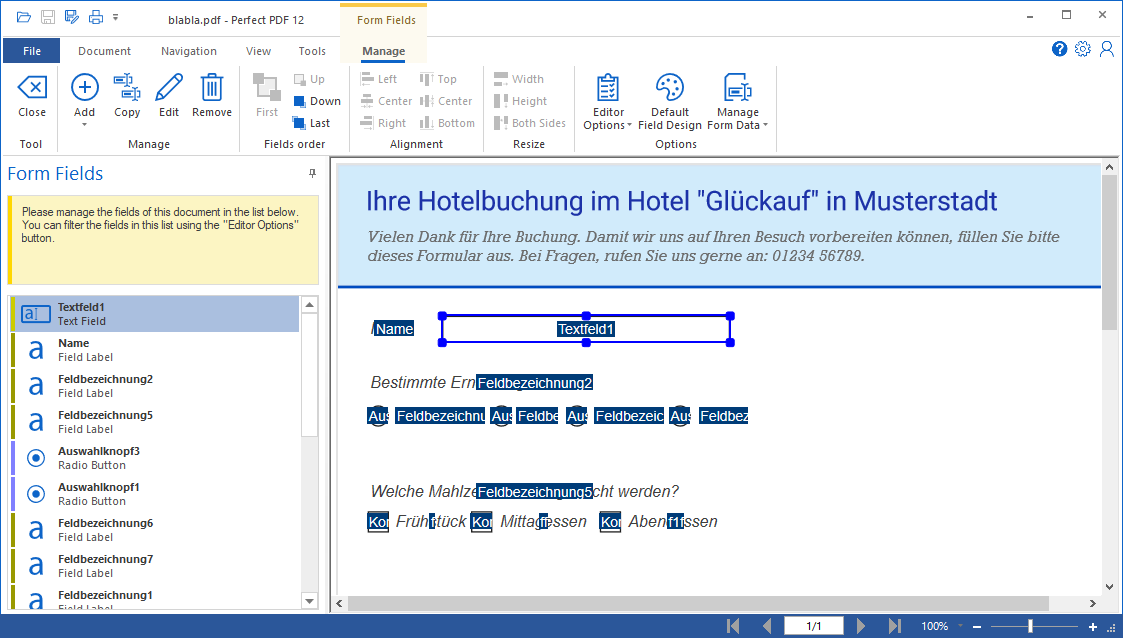
Task: Click the Edit field icon
Action: (x=168, y=95)
